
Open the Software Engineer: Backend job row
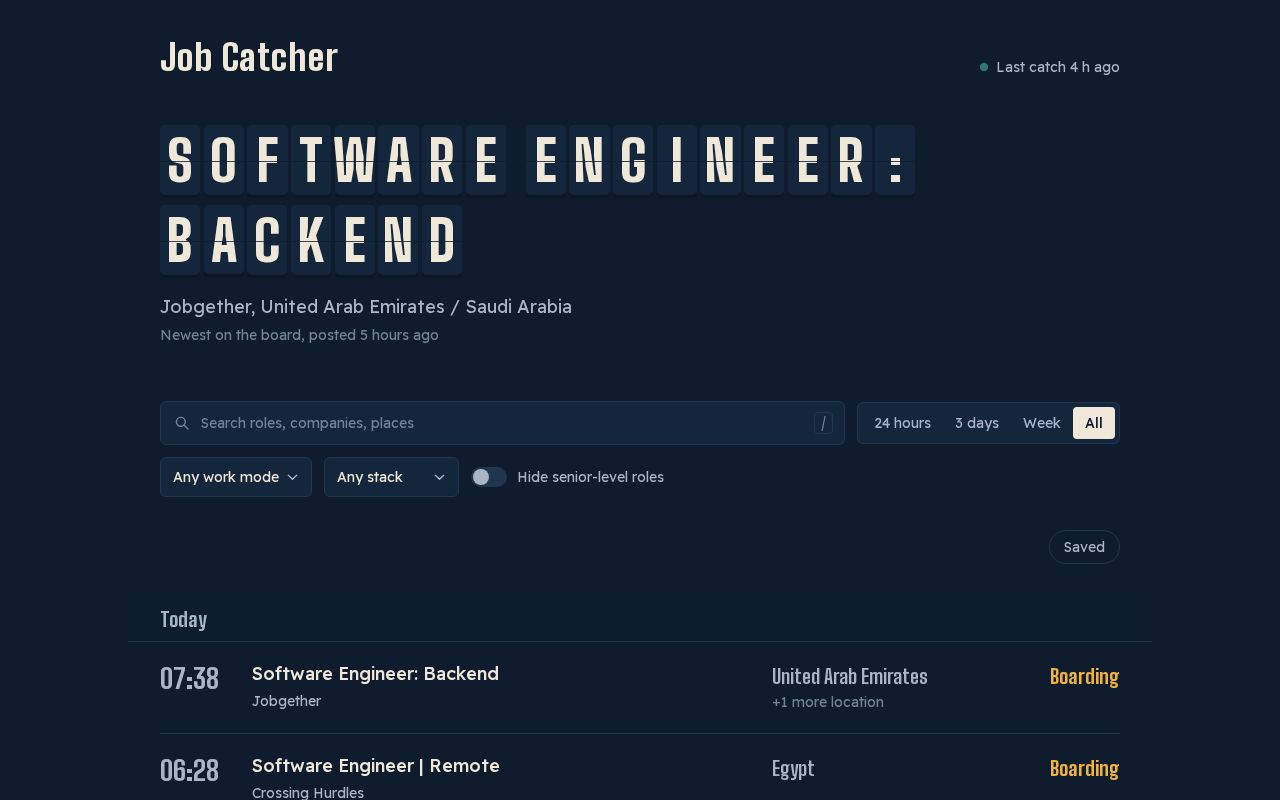[640, 688]
